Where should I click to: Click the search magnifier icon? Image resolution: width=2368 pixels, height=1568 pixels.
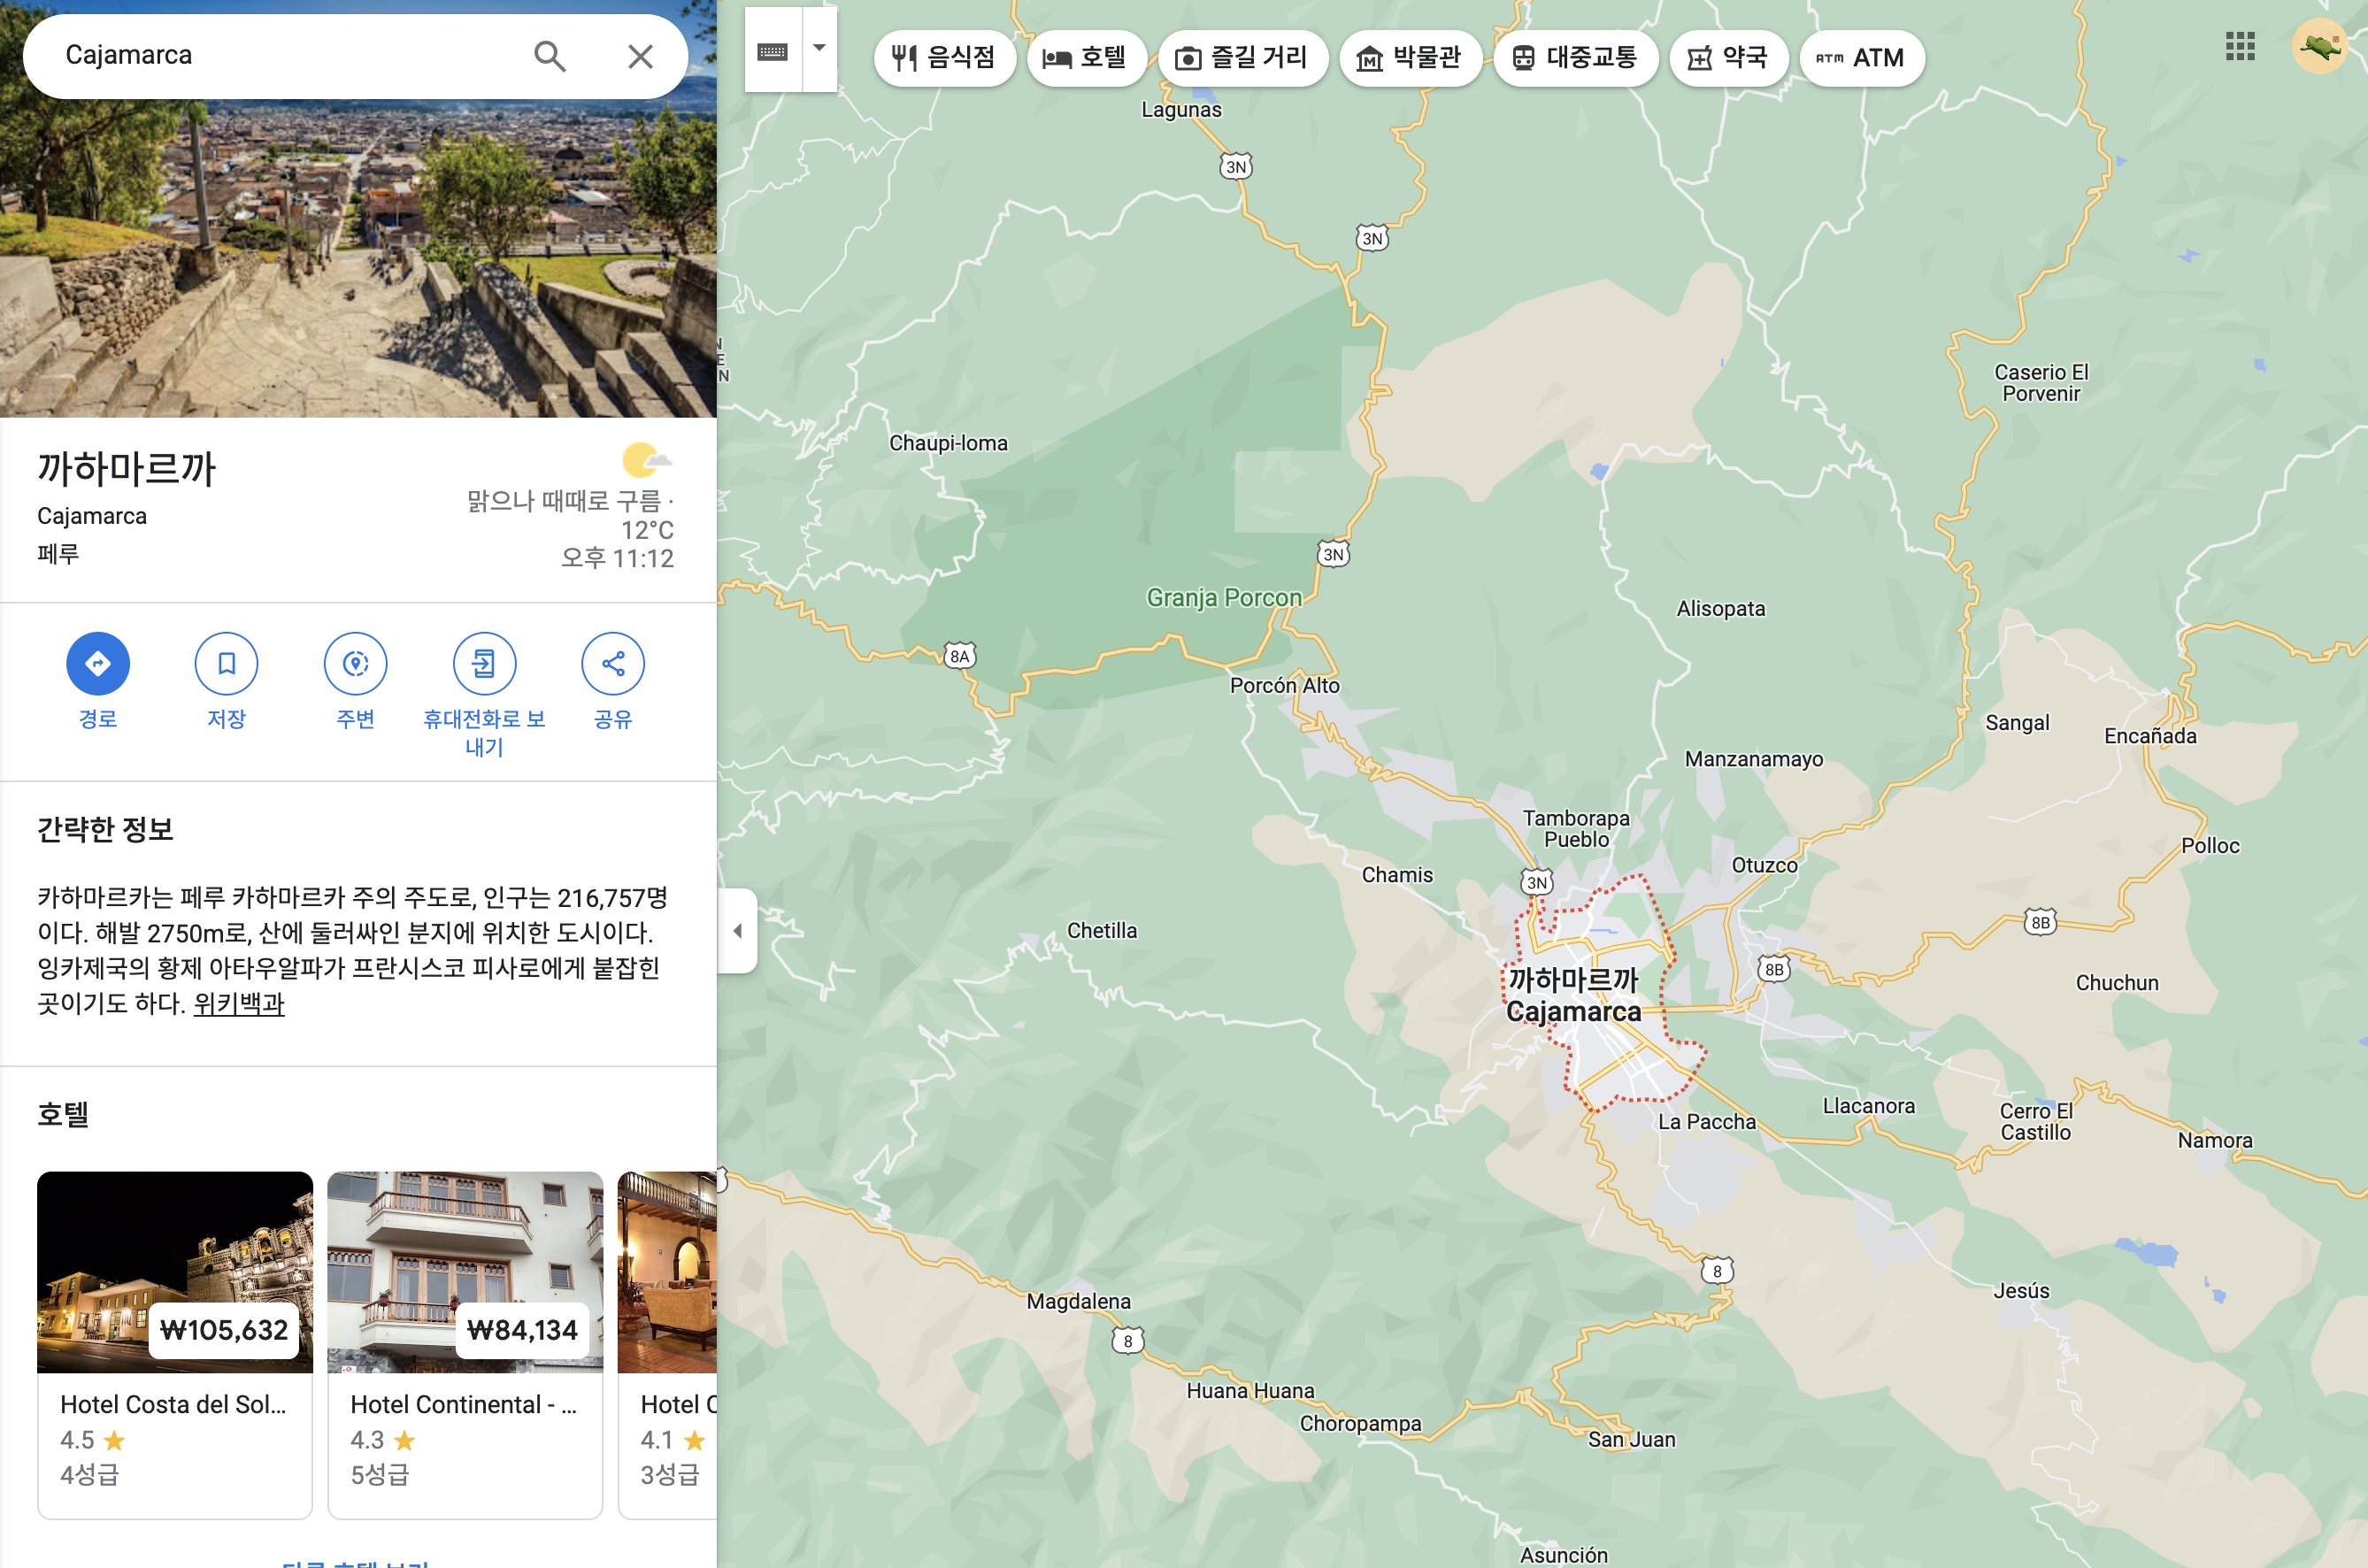(x=549, y=56)
